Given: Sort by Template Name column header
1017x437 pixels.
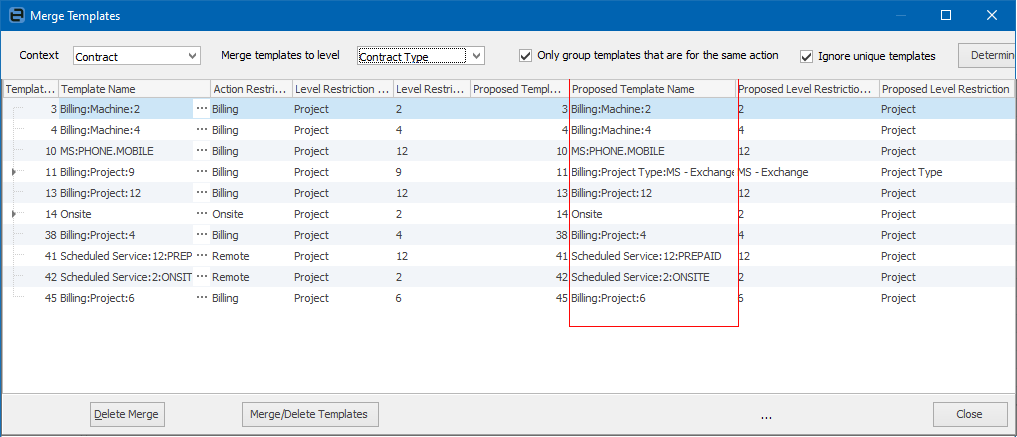Looking at the screenshot, I should coord(134,89).
